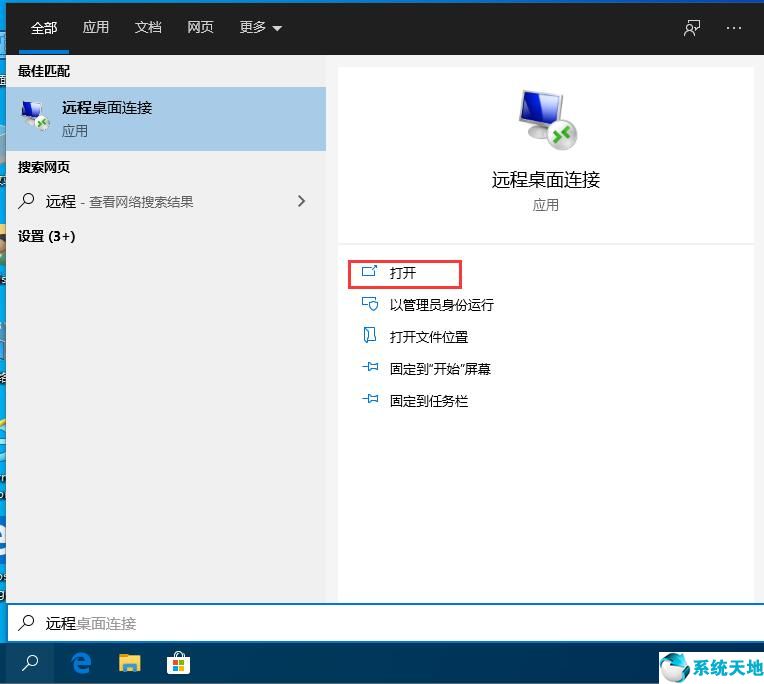Switch to the 应用 tab
Image resolution: width=764 pixels, height=684 pixels.
96,27
